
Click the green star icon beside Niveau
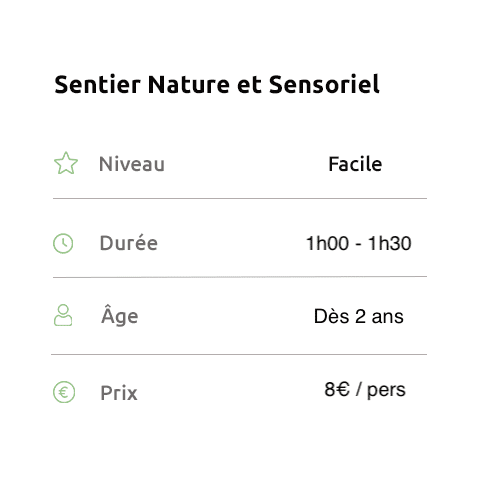click(x=66, y=163)
